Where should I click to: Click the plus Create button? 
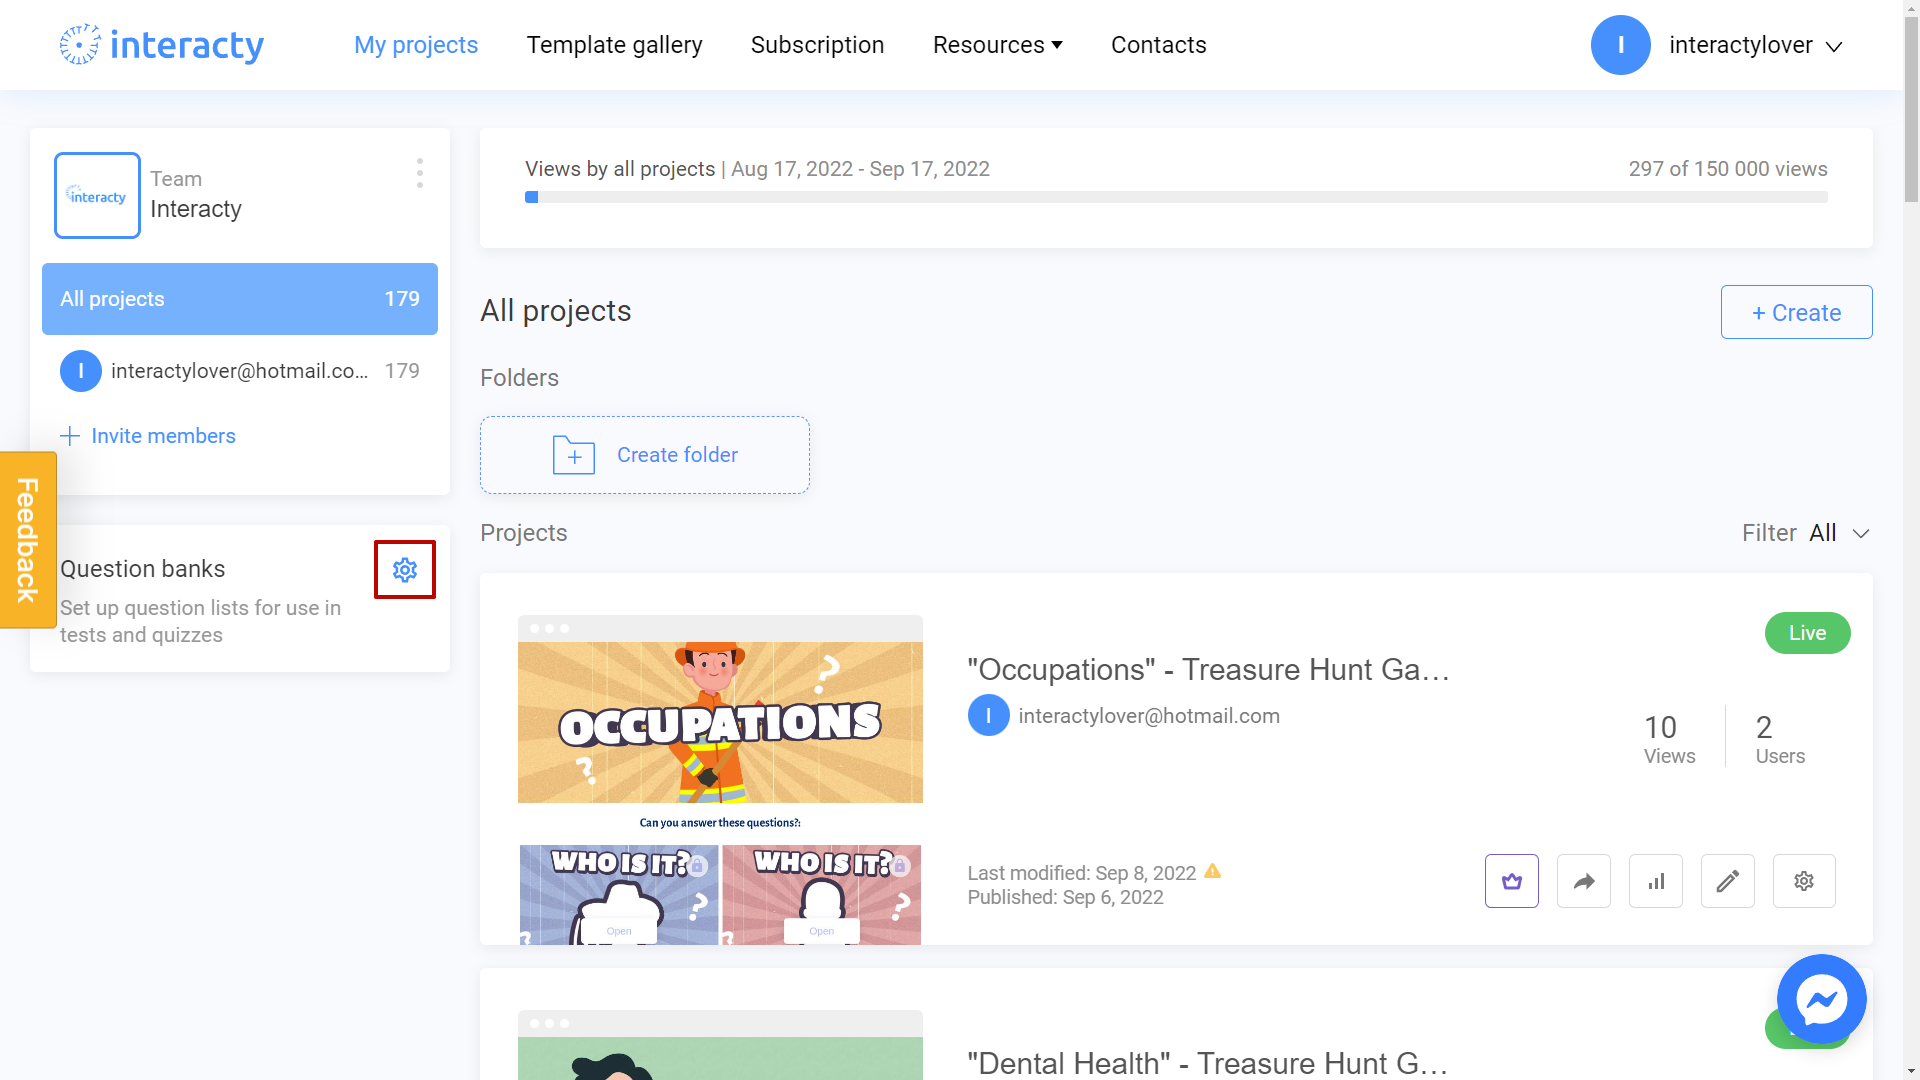point(1796,311)
